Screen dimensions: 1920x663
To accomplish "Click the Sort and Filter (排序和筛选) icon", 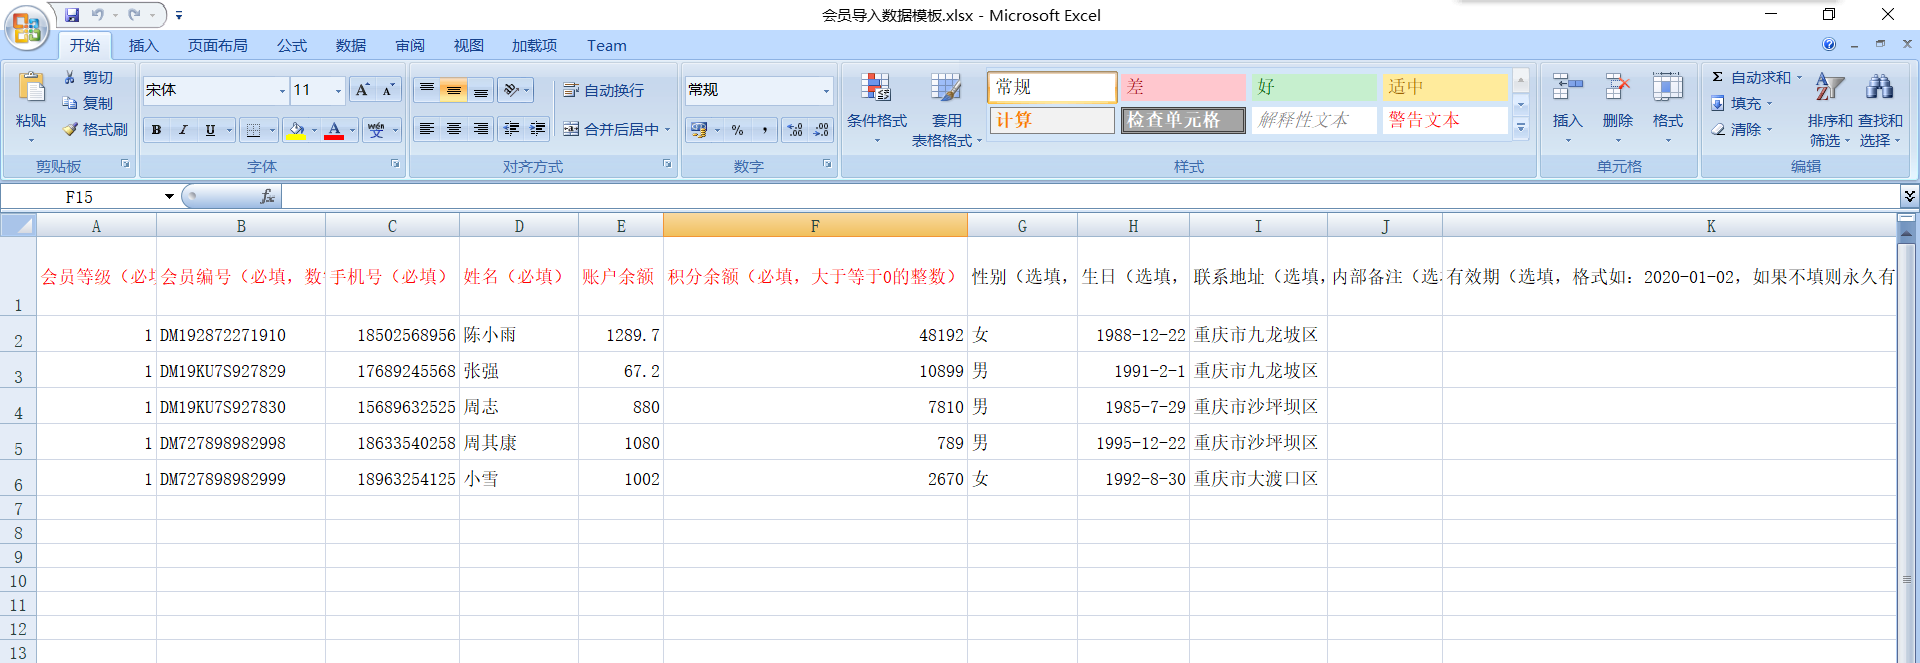I will click(1829, 88).
